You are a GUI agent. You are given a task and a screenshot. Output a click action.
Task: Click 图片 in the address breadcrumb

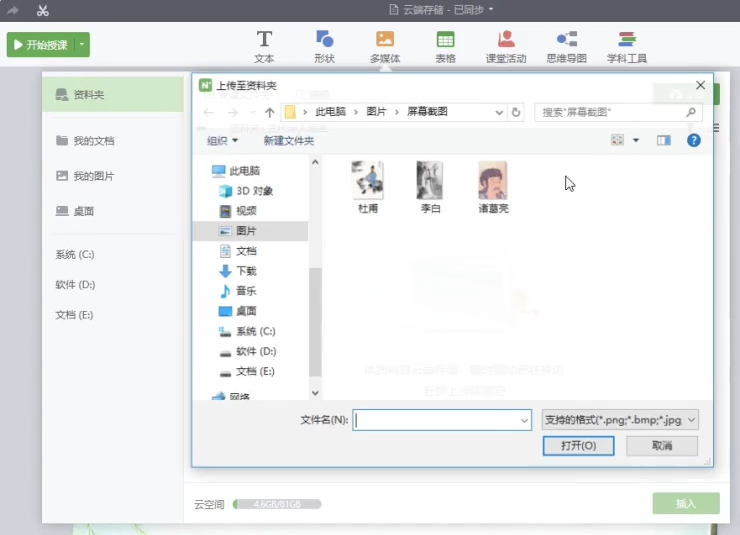[376, 112]
